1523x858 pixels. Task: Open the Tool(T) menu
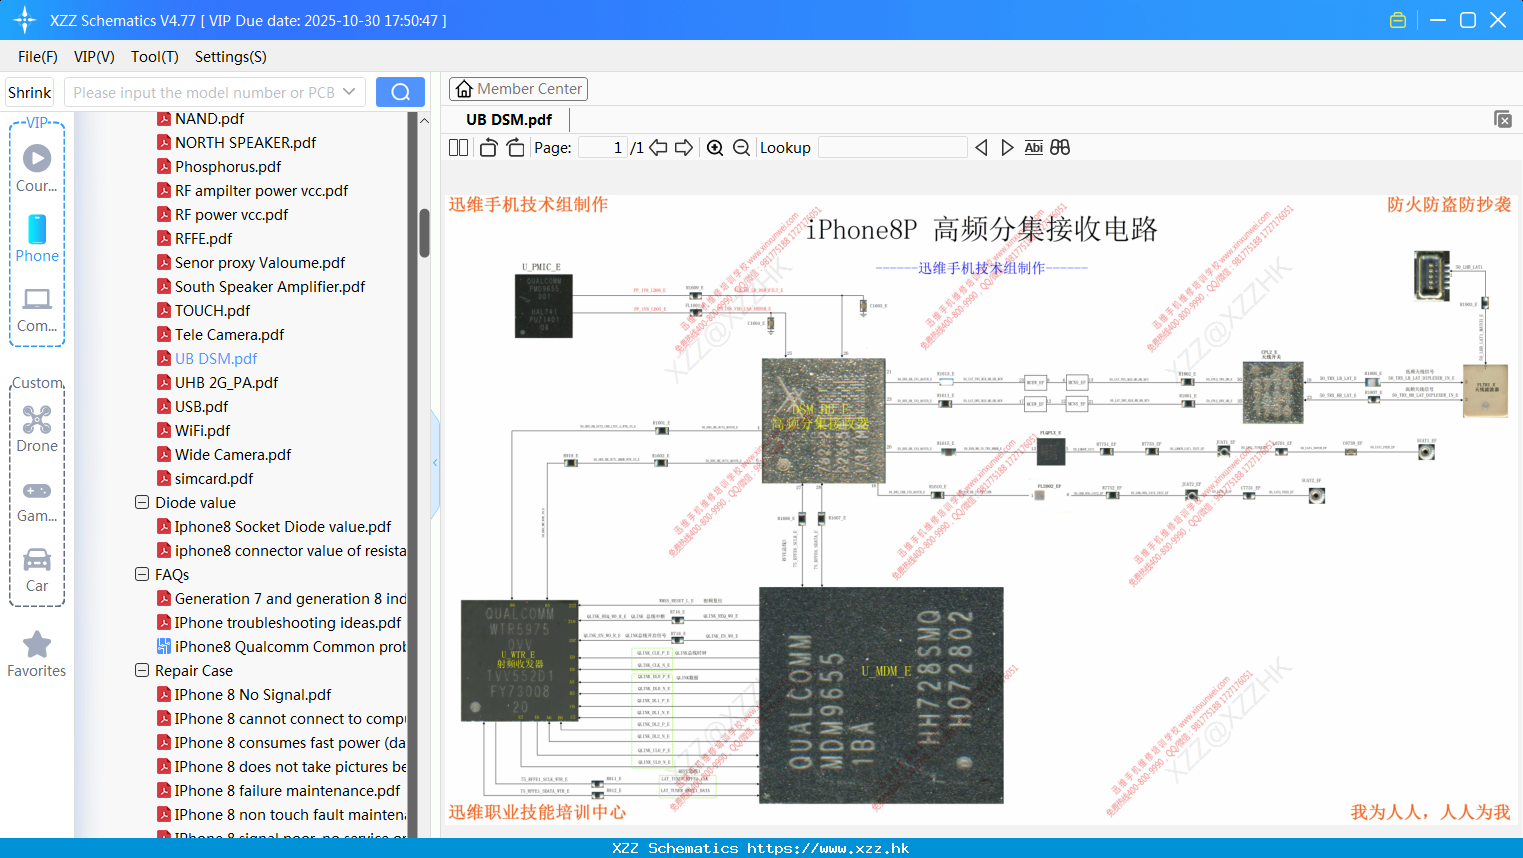[x=155, y=57]
